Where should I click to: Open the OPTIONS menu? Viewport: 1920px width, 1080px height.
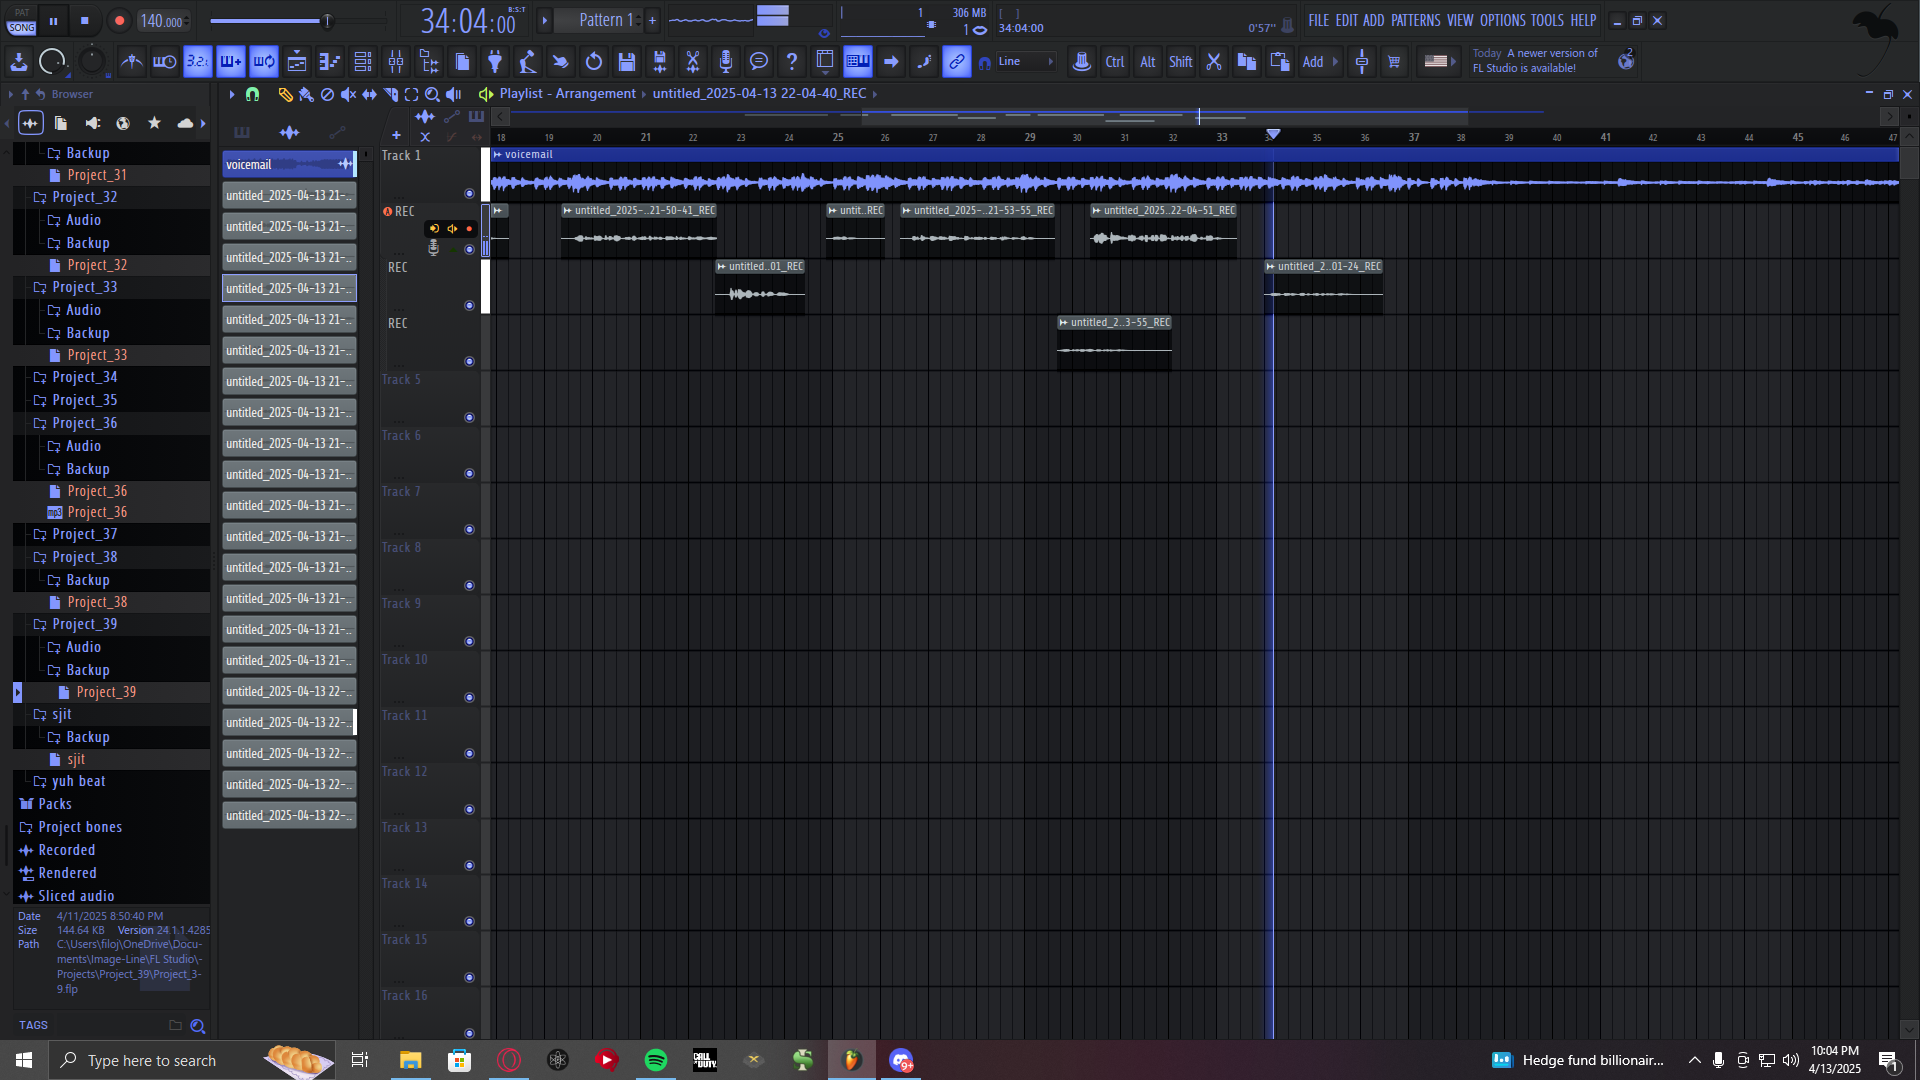[x=1502, y=20]
